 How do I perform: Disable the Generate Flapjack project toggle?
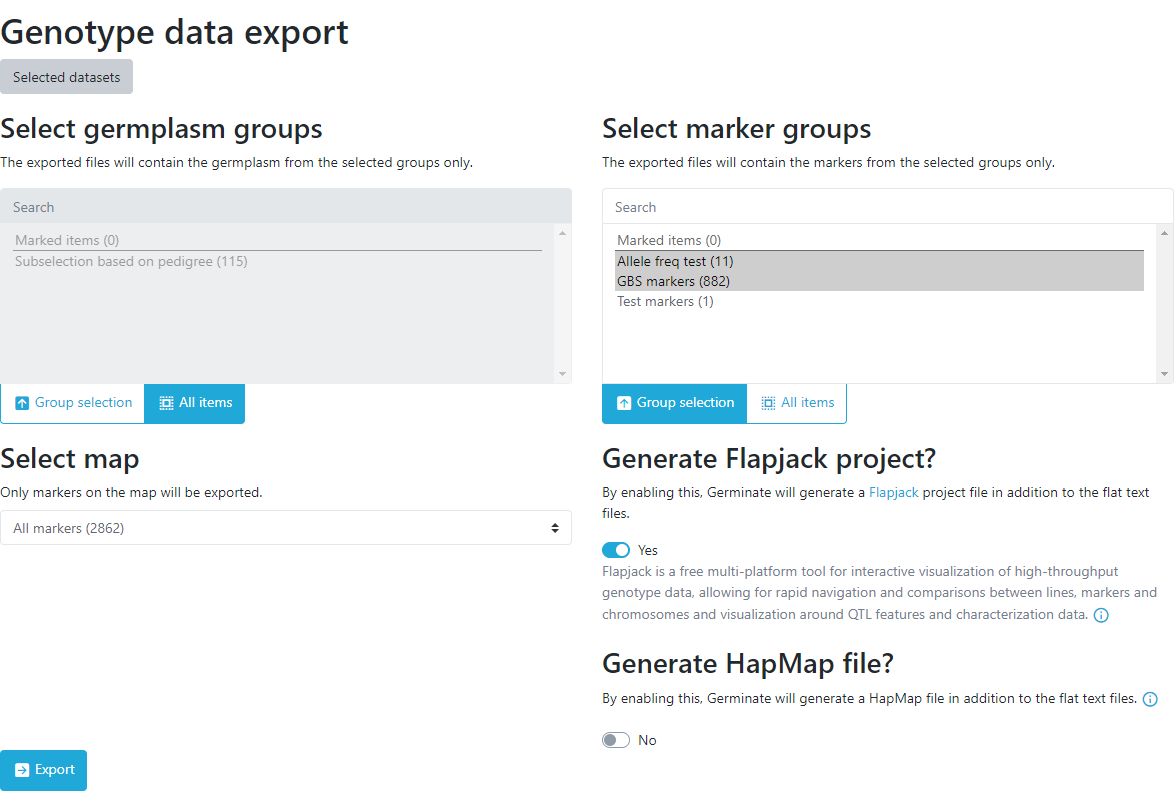click(x=615, y=549)
